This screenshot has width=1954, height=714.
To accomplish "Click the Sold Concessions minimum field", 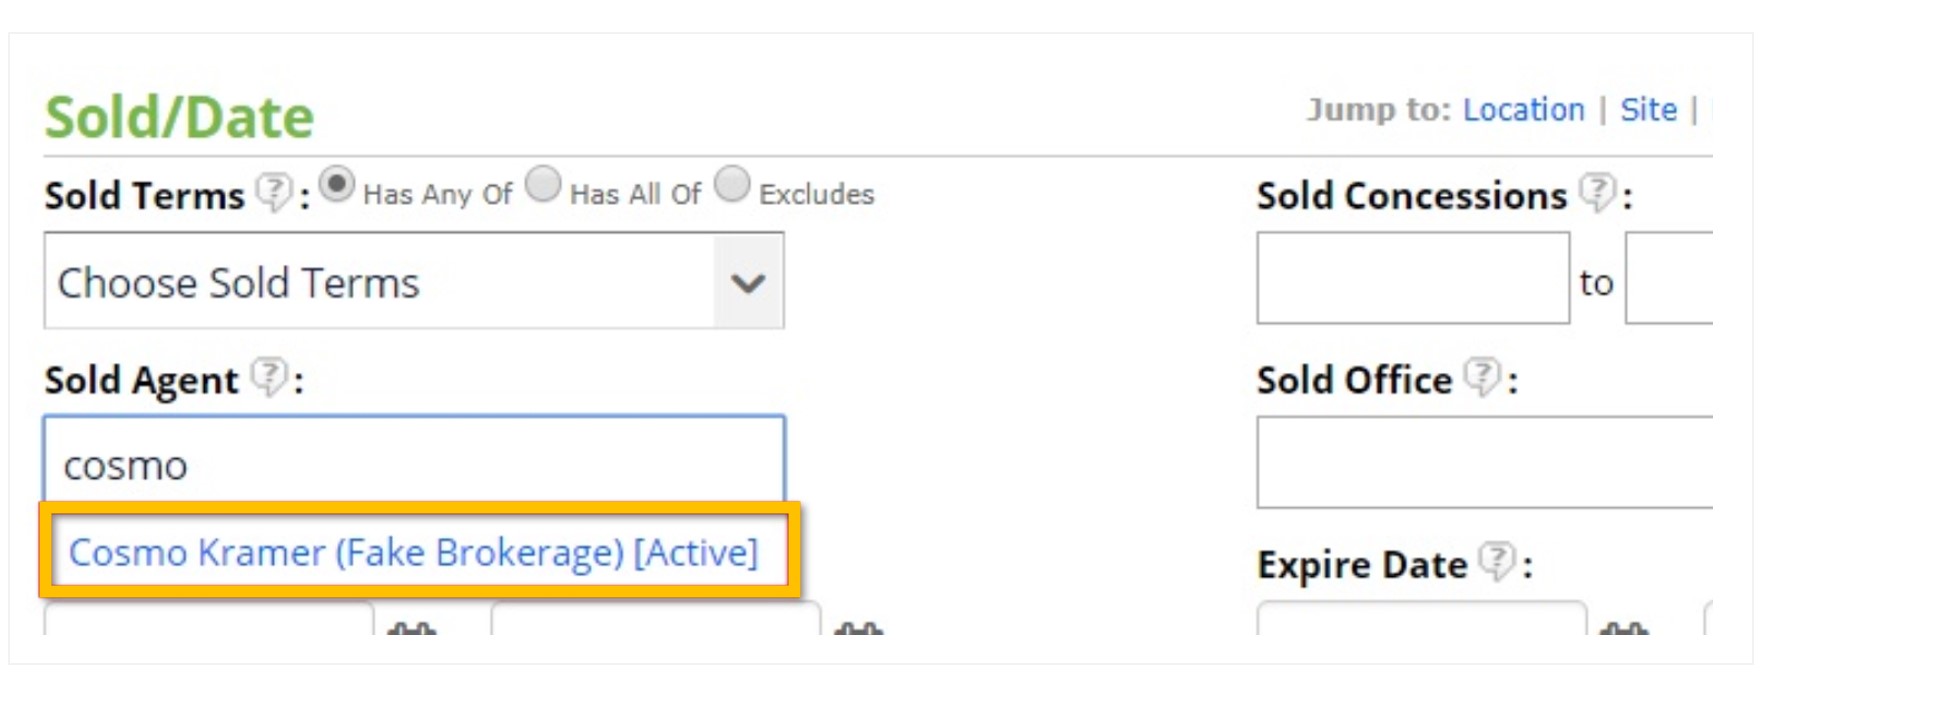I will pyautogui.click(x=1412, y=279).
